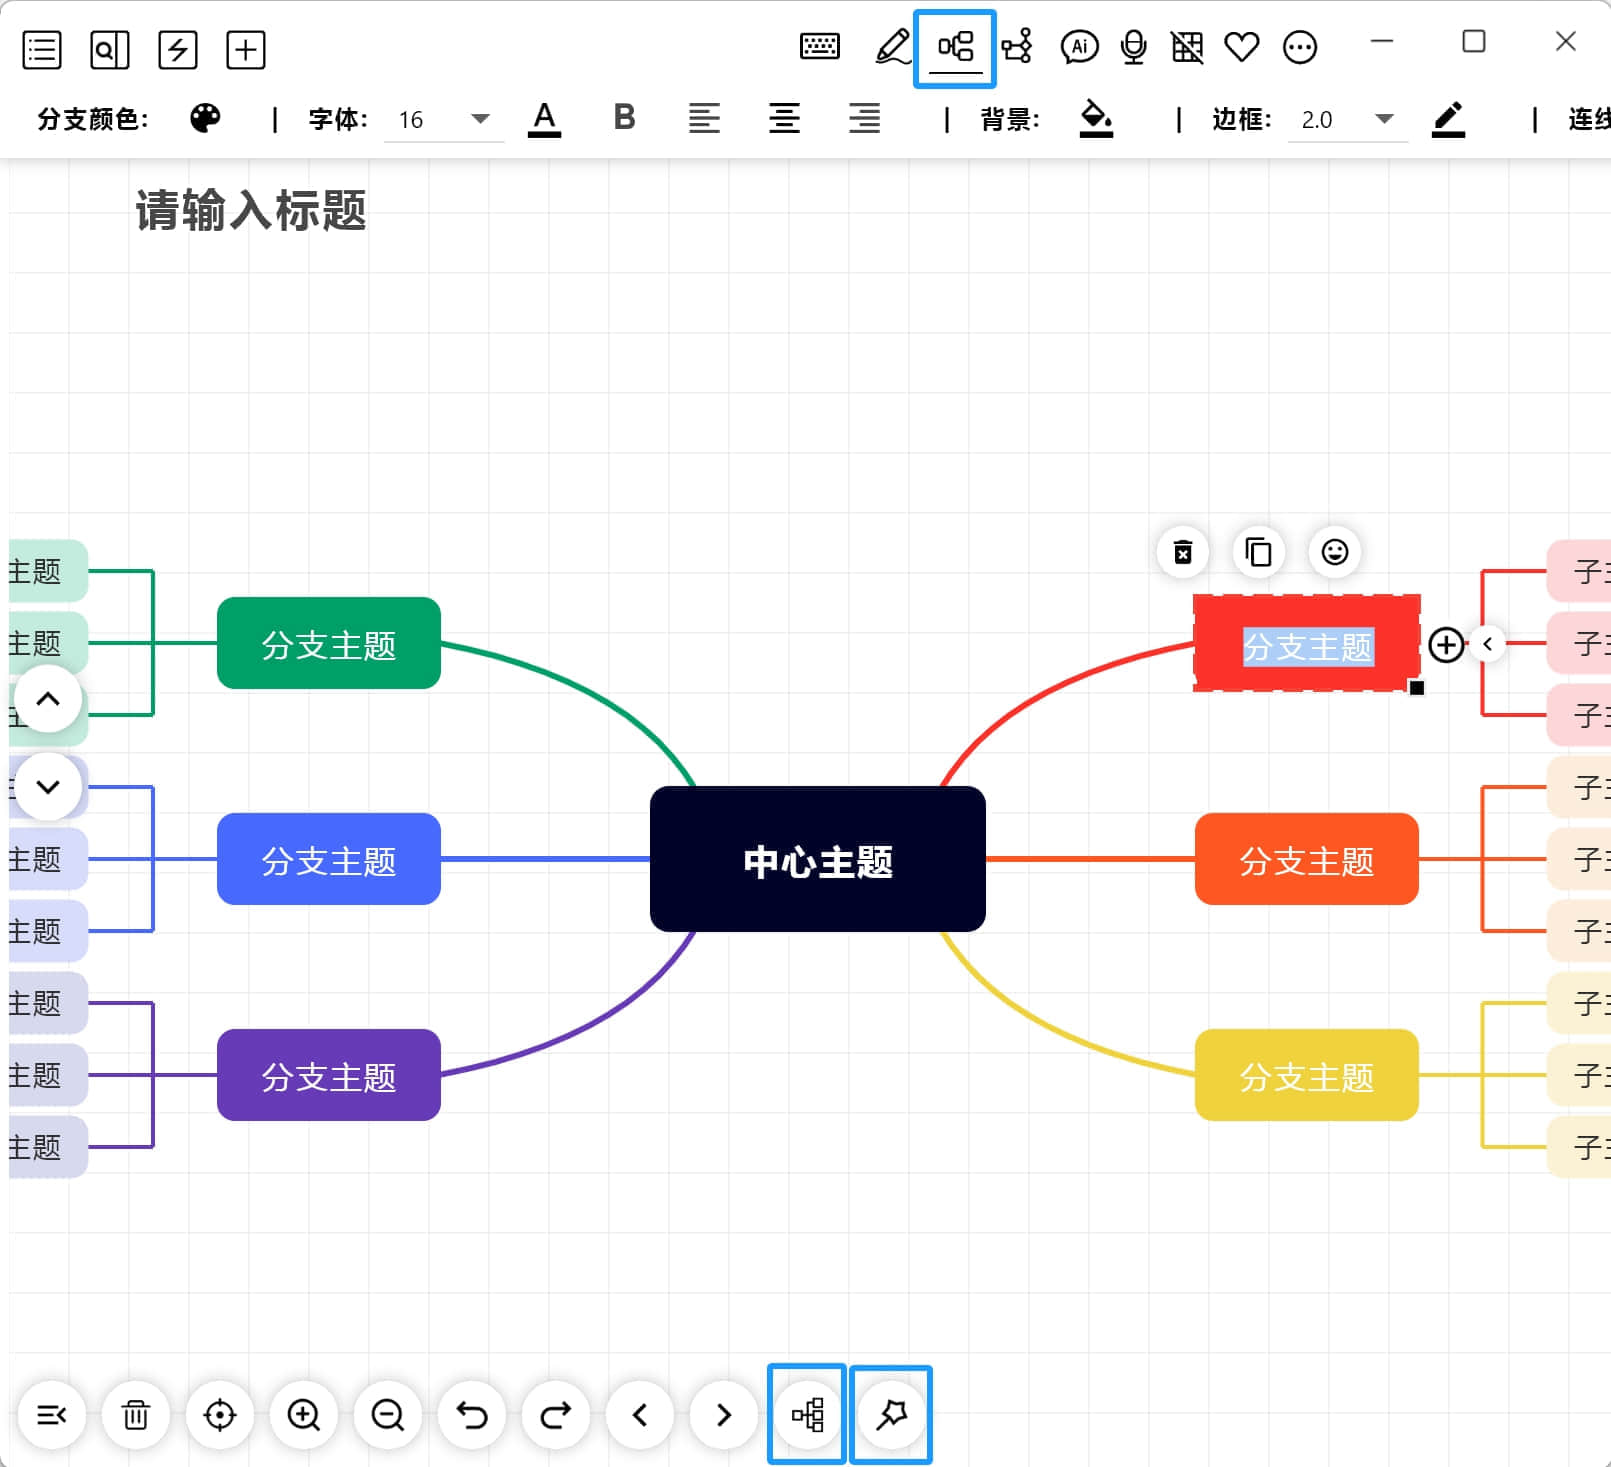Open the outline list view tab
This screenshot has height=1467, width=1611.
(x=42, y=49)
